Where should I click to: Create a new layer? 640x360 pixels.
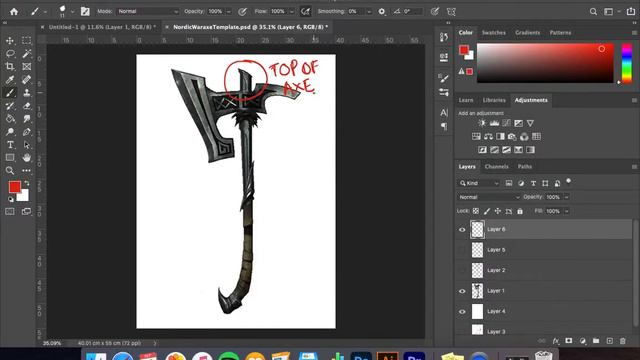(609, 341)
